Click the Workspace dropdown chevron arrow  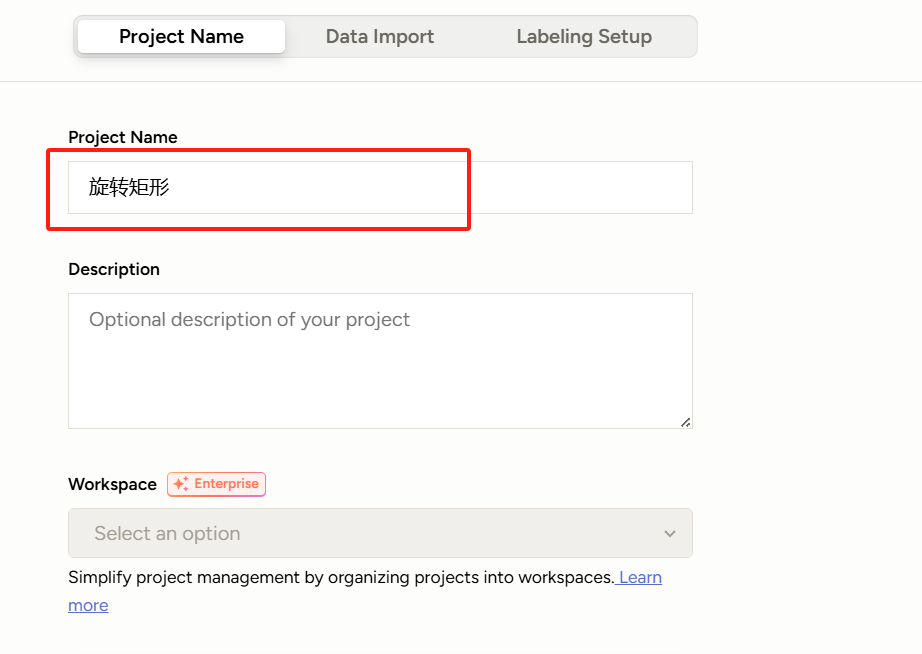pos(669,534)
